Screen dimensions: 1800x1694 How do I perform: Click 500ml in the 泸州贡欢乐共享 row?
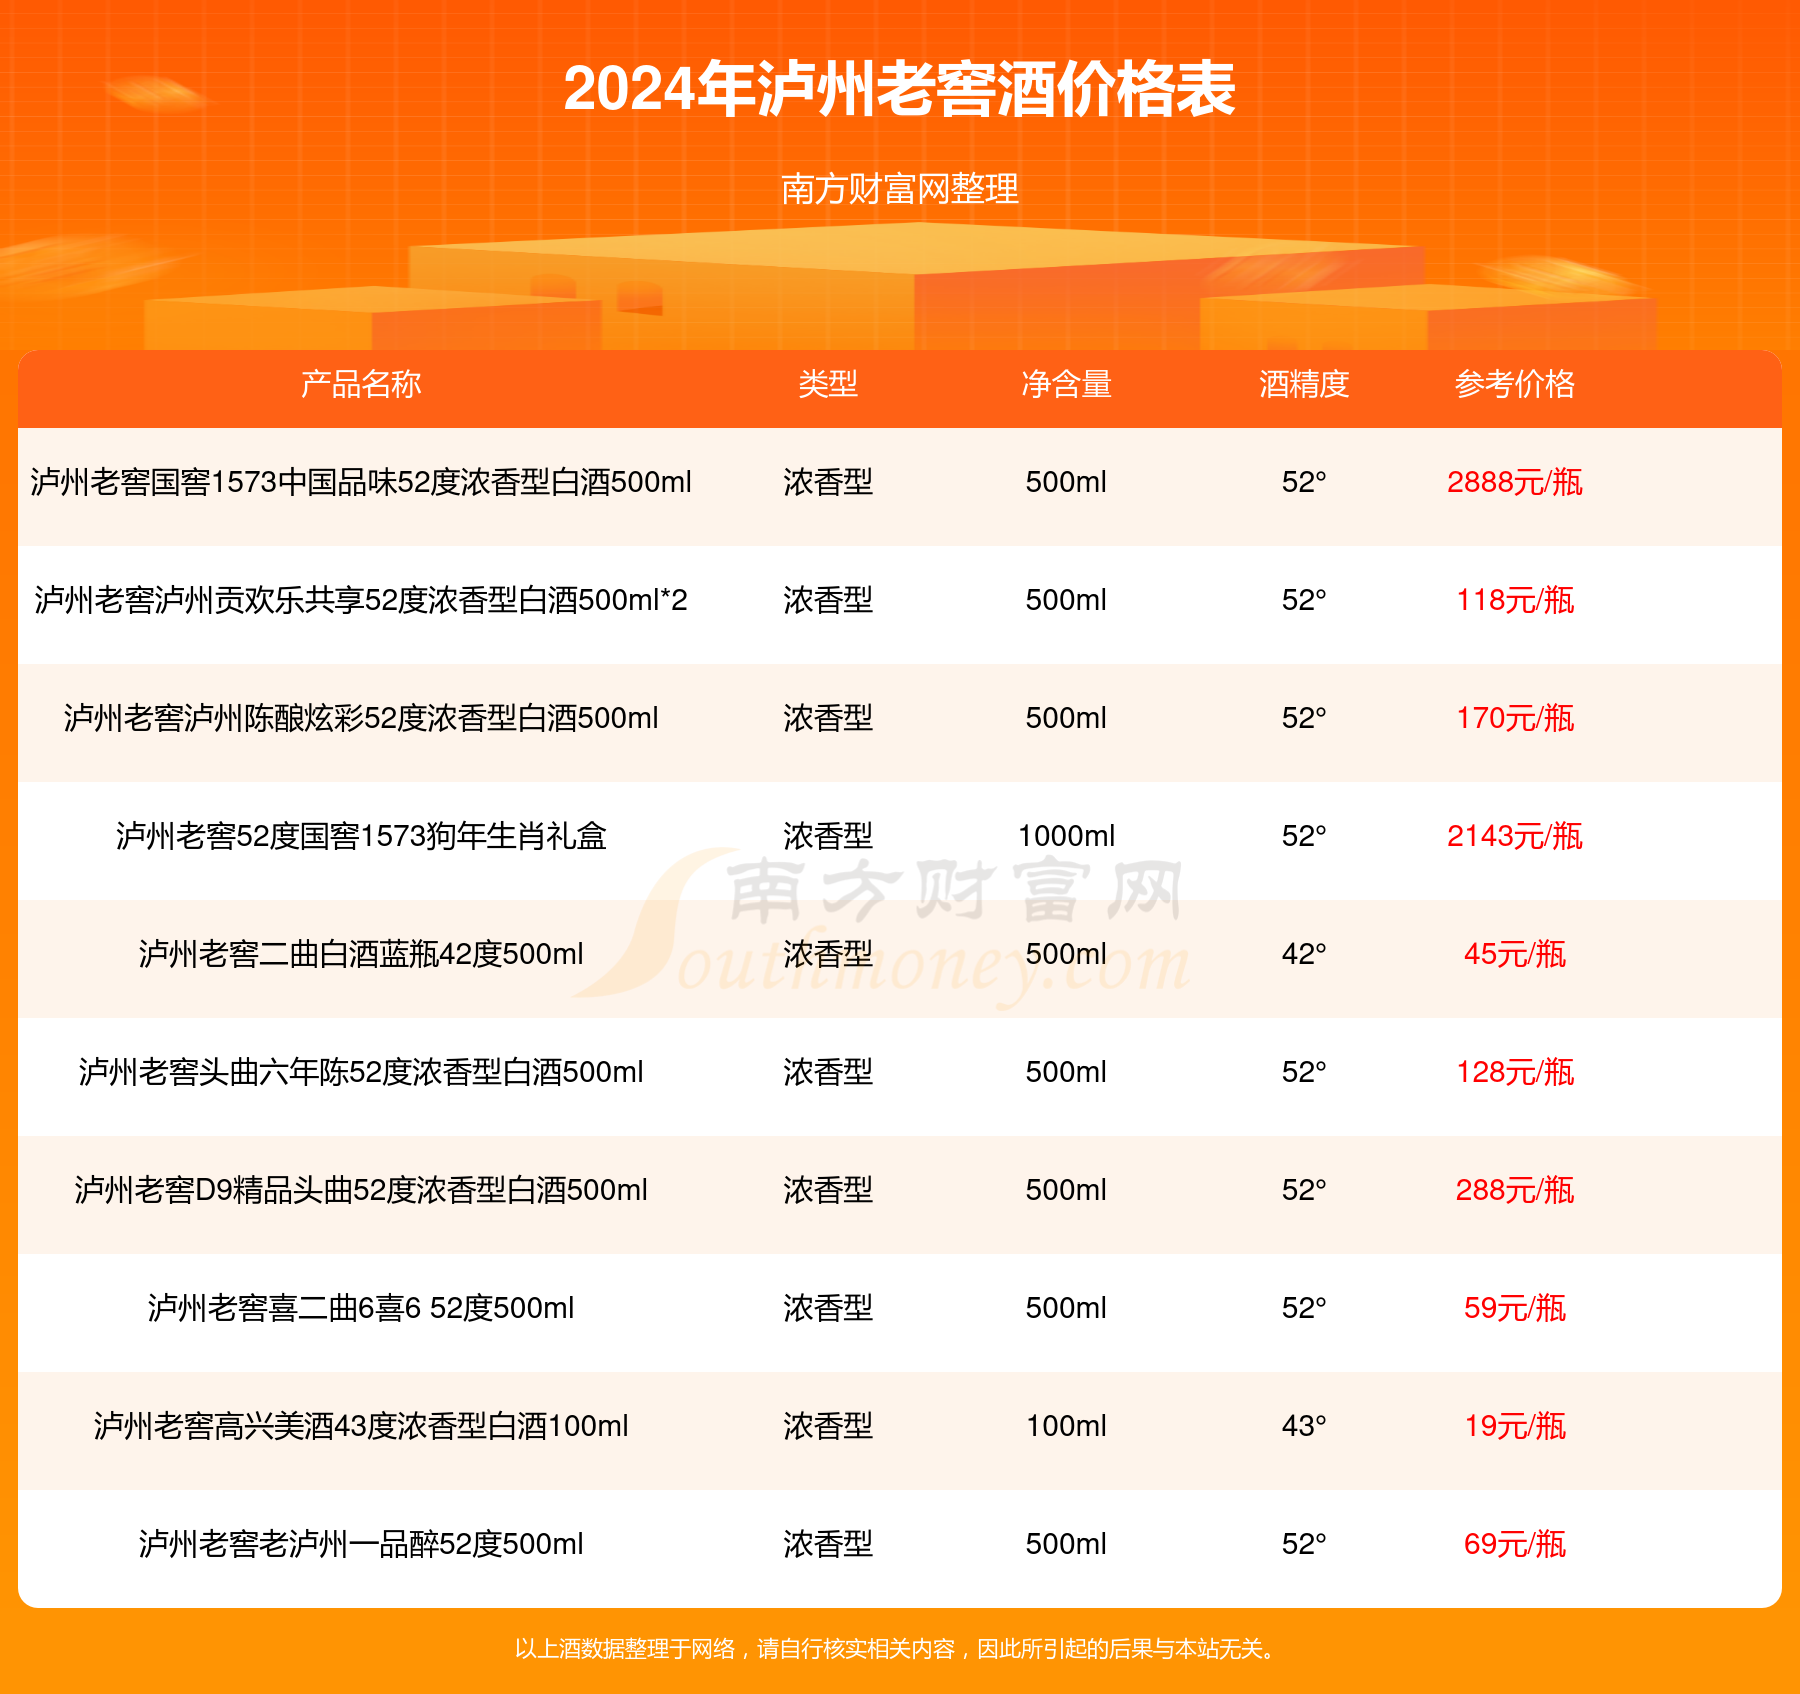click(x=1066, y=600)
